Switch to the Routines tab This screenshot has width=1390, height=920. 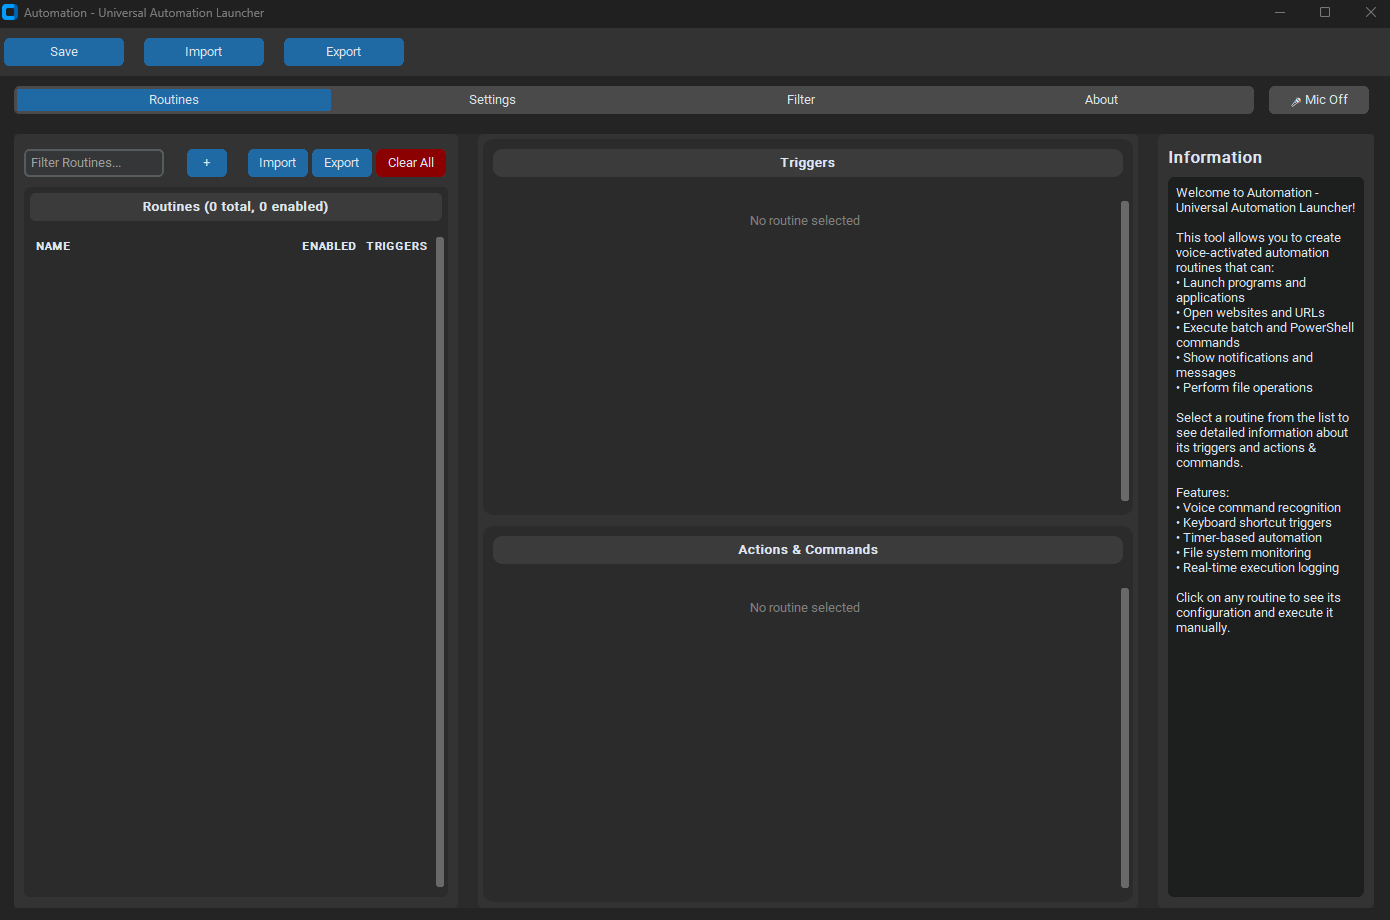174,100
